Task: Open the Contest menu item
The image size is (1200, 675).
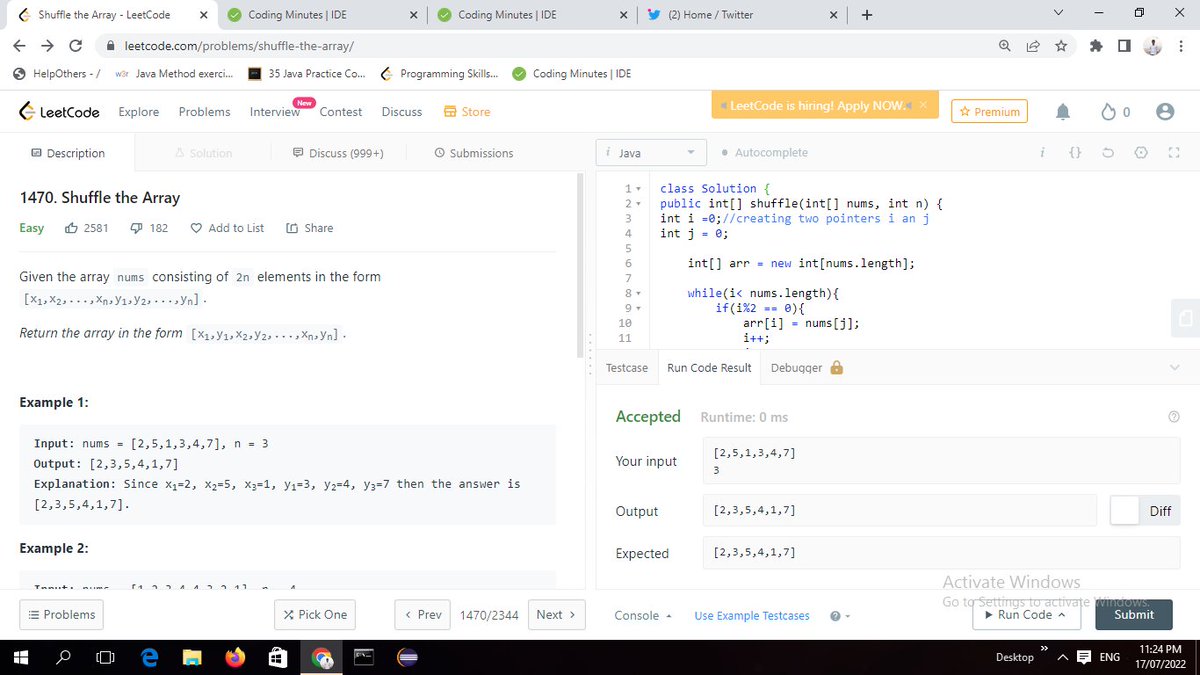Action: coord(341,112)
